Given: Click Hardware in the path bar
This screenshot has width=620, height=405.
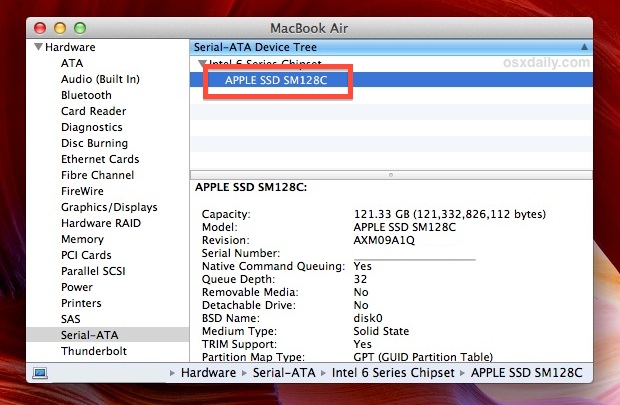Looking at the screenshot, I should click(208, 373).
